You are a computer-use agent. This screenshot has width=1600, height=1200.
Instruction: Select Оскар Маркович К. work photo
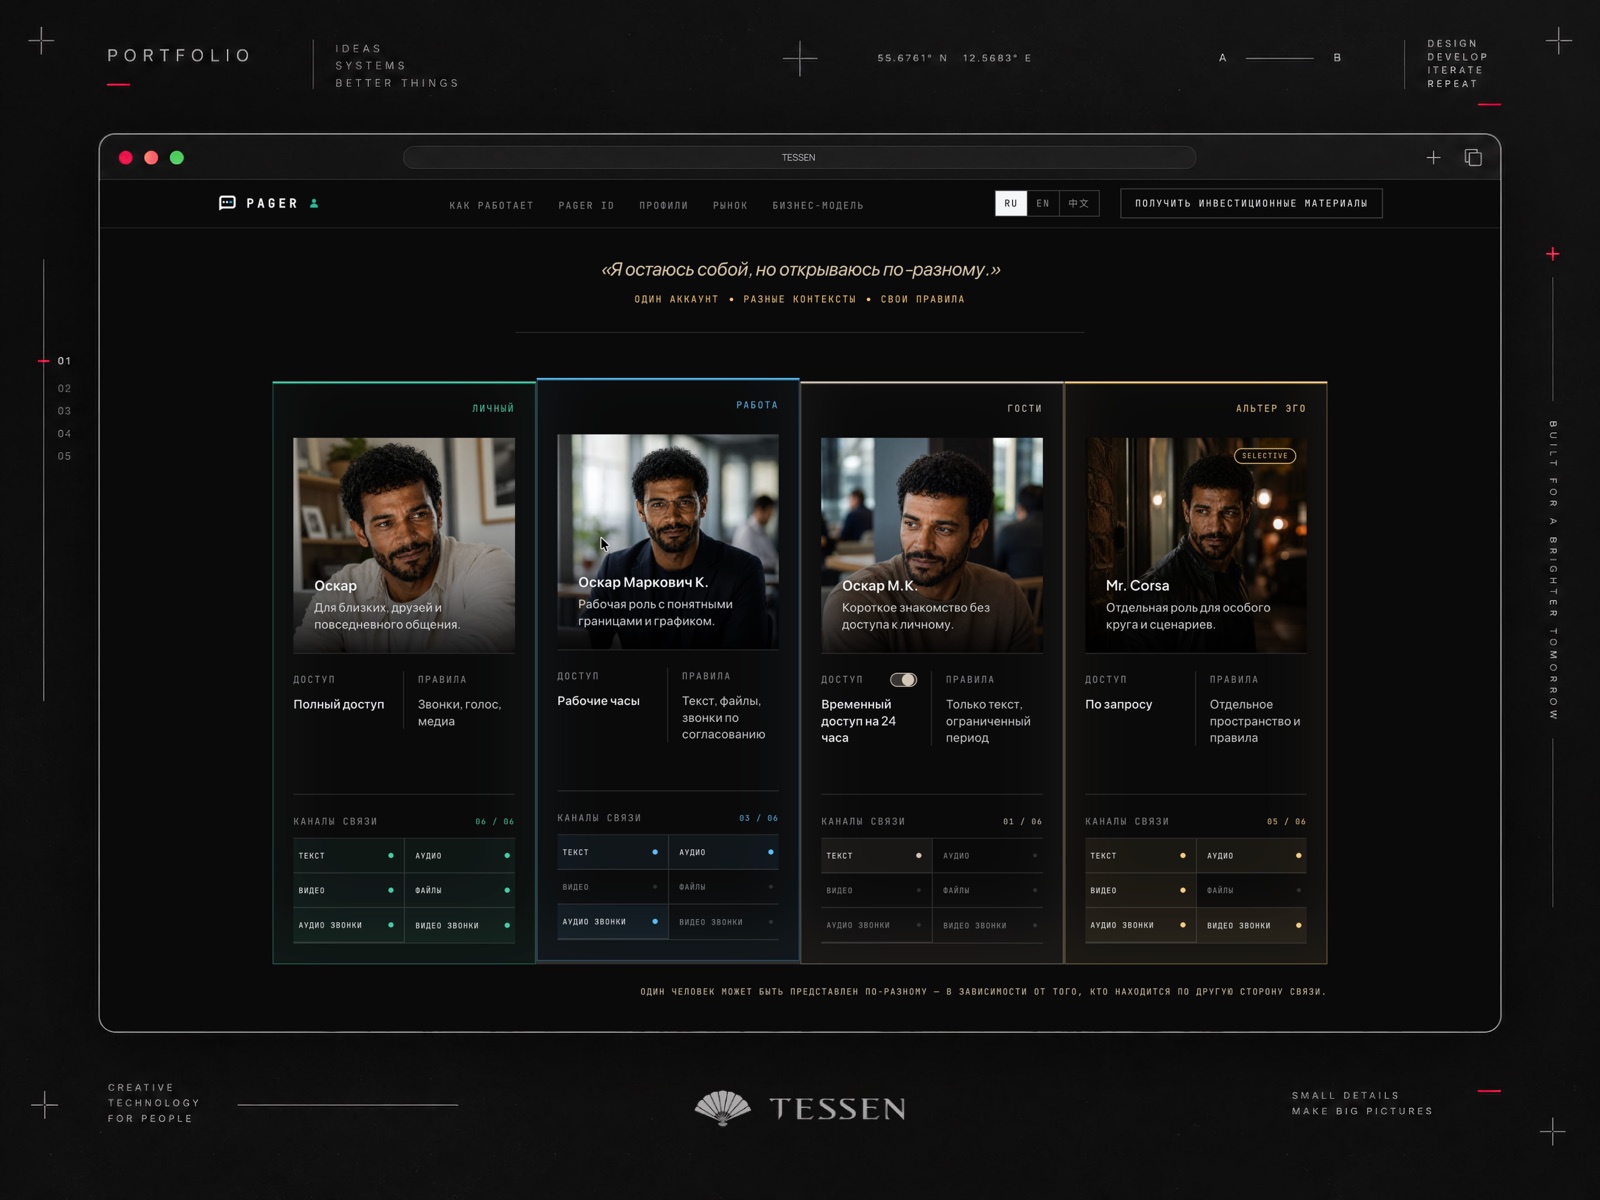click(668, 542)
